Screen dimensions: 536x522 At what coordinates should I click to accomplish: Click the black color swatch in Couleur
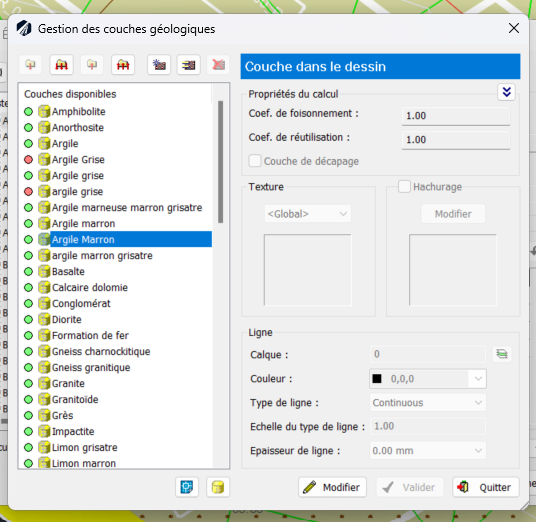click(377, 379)
